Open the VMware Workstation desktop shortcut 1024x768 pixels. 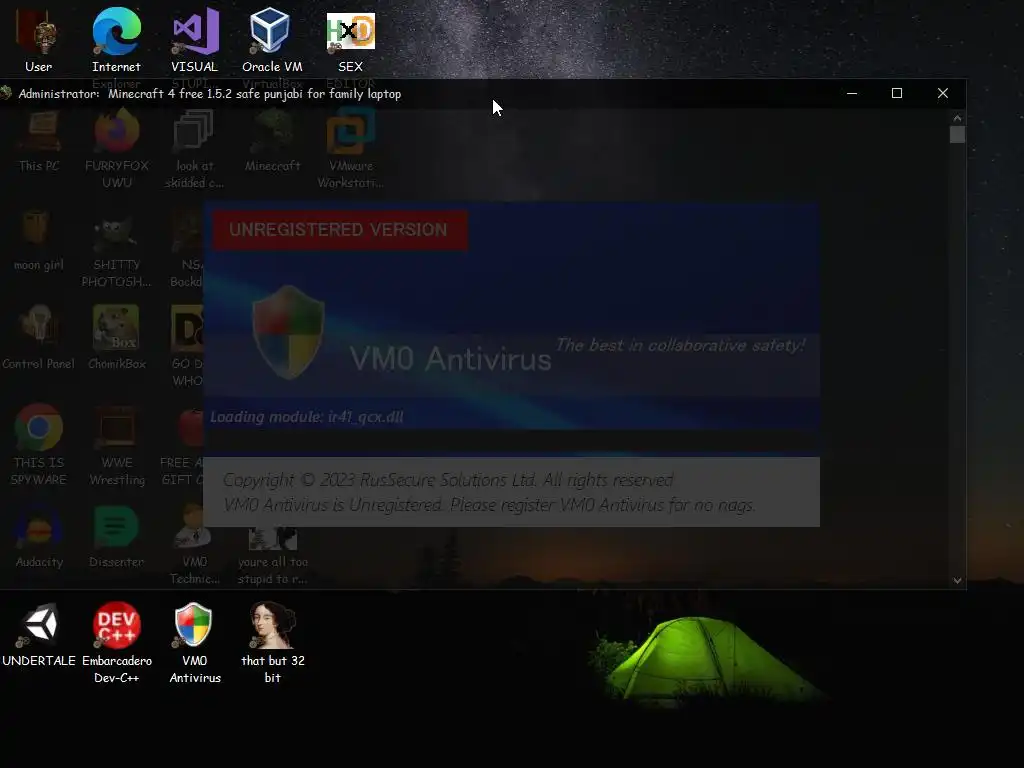[x=351, y=149]
